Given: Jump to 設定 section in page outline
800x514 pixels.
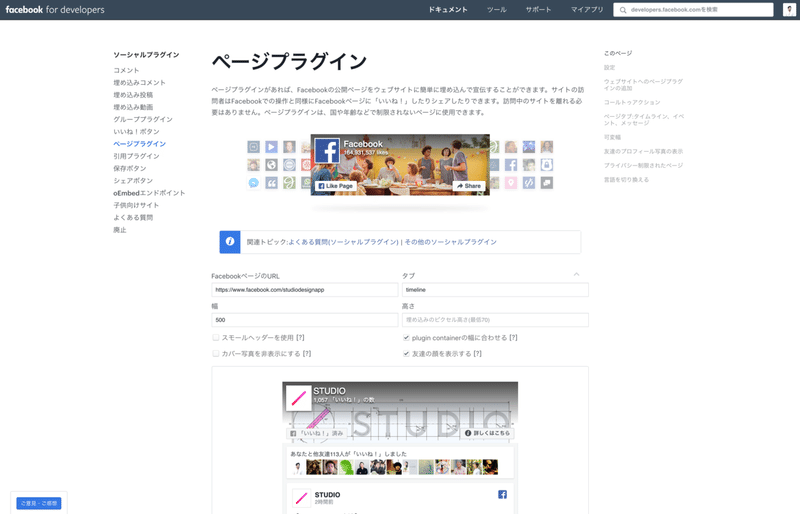Looking at the screenshot, I should pos(609,67).
